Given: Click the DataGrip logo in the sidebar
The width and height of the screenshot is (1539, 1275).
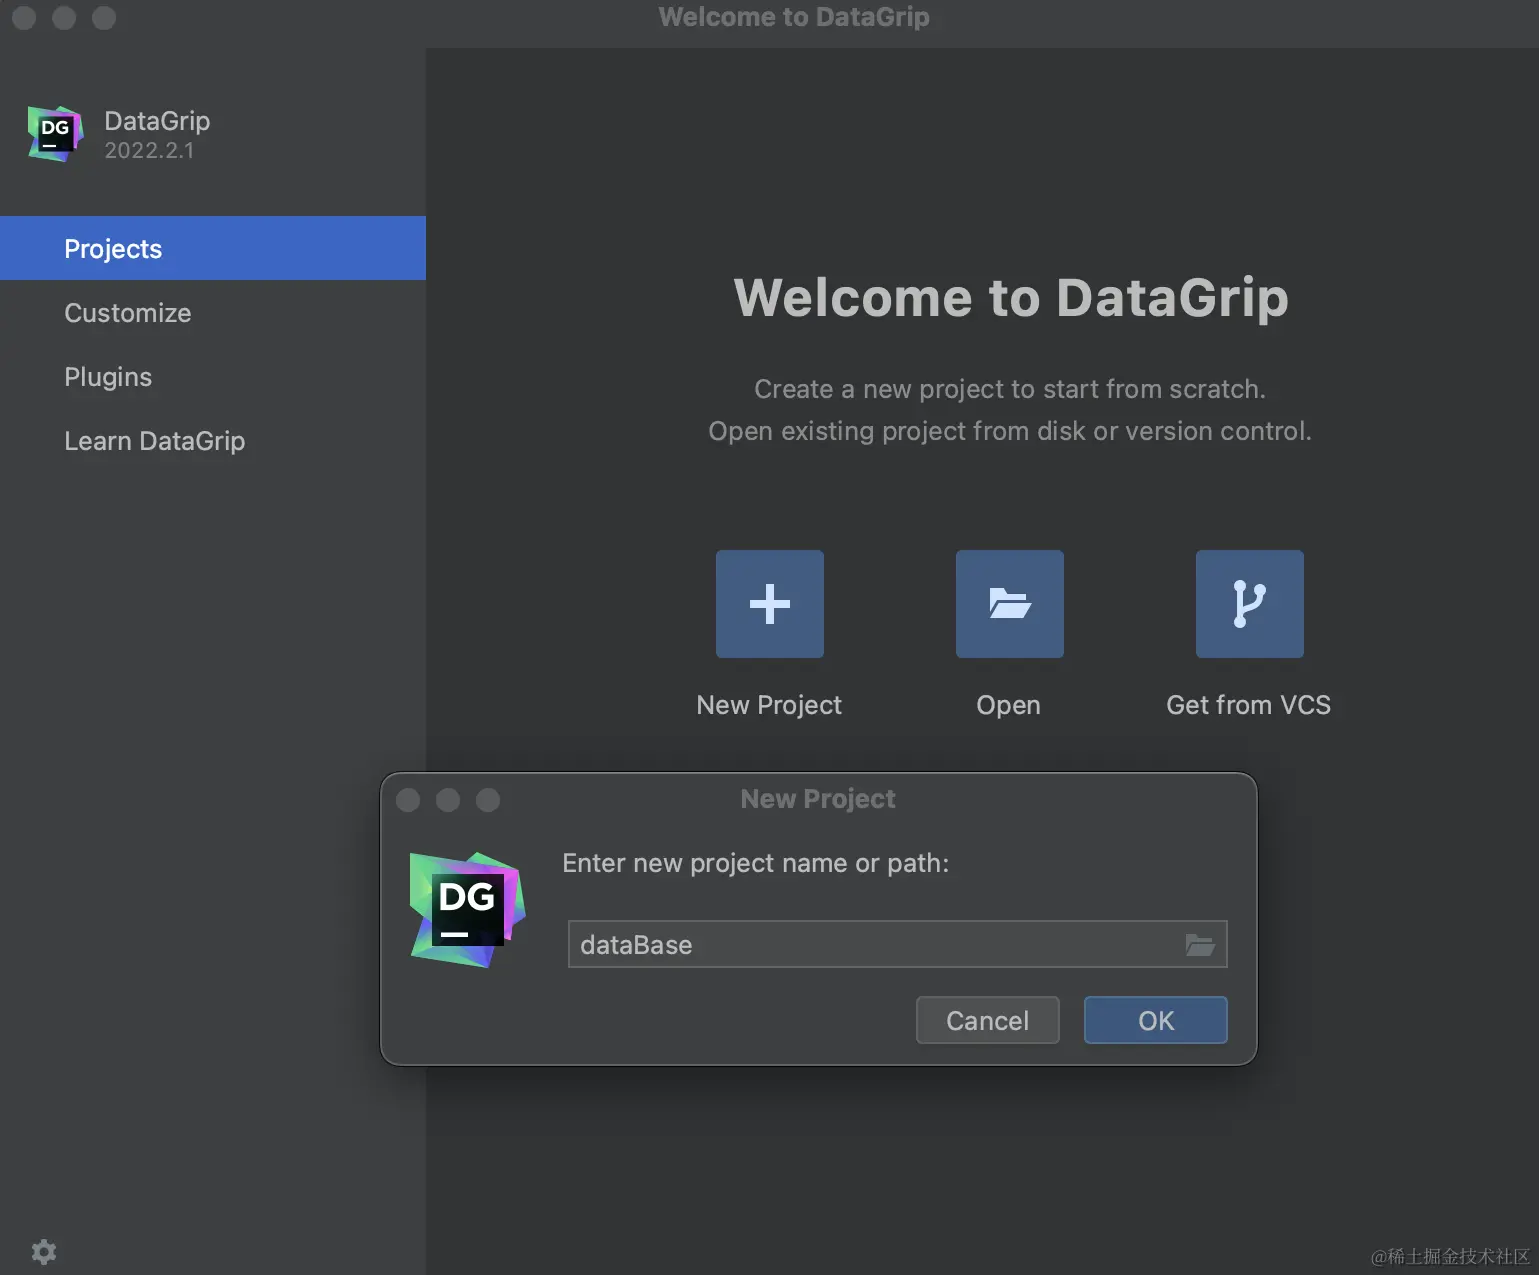Looking at the screenshot, I should pyautogui.click(x=55, y=134).
